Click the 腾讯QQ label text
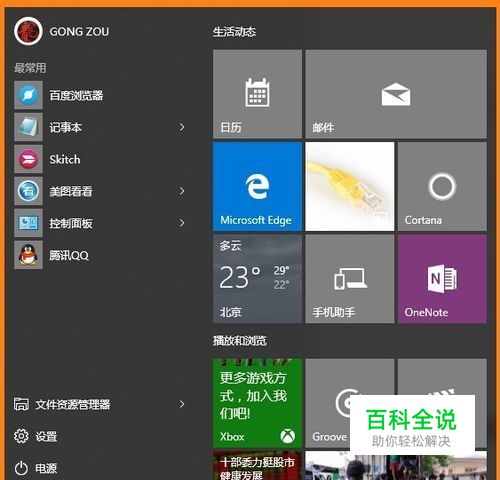The height and width of the screenshot is (480, 500). [69, 255]
